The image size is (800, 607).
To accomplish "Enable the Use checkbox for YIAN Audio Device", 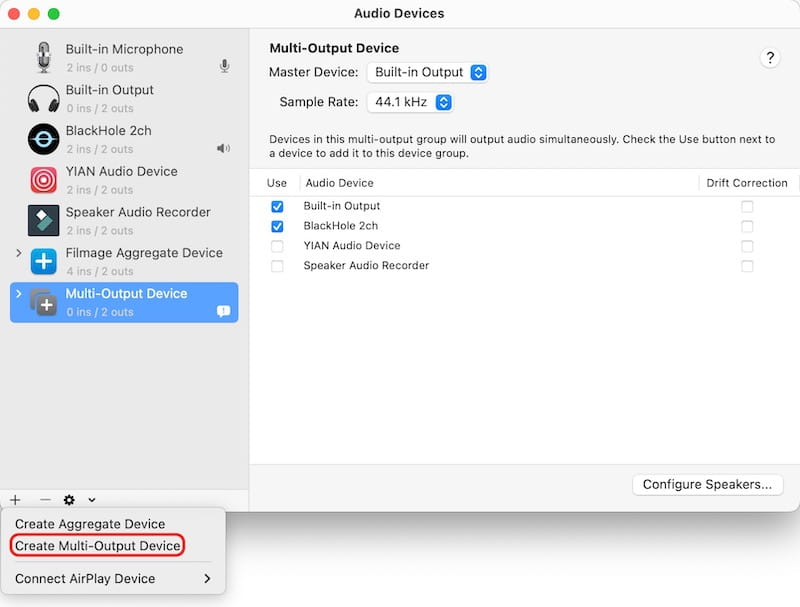I will click(277, 246).
